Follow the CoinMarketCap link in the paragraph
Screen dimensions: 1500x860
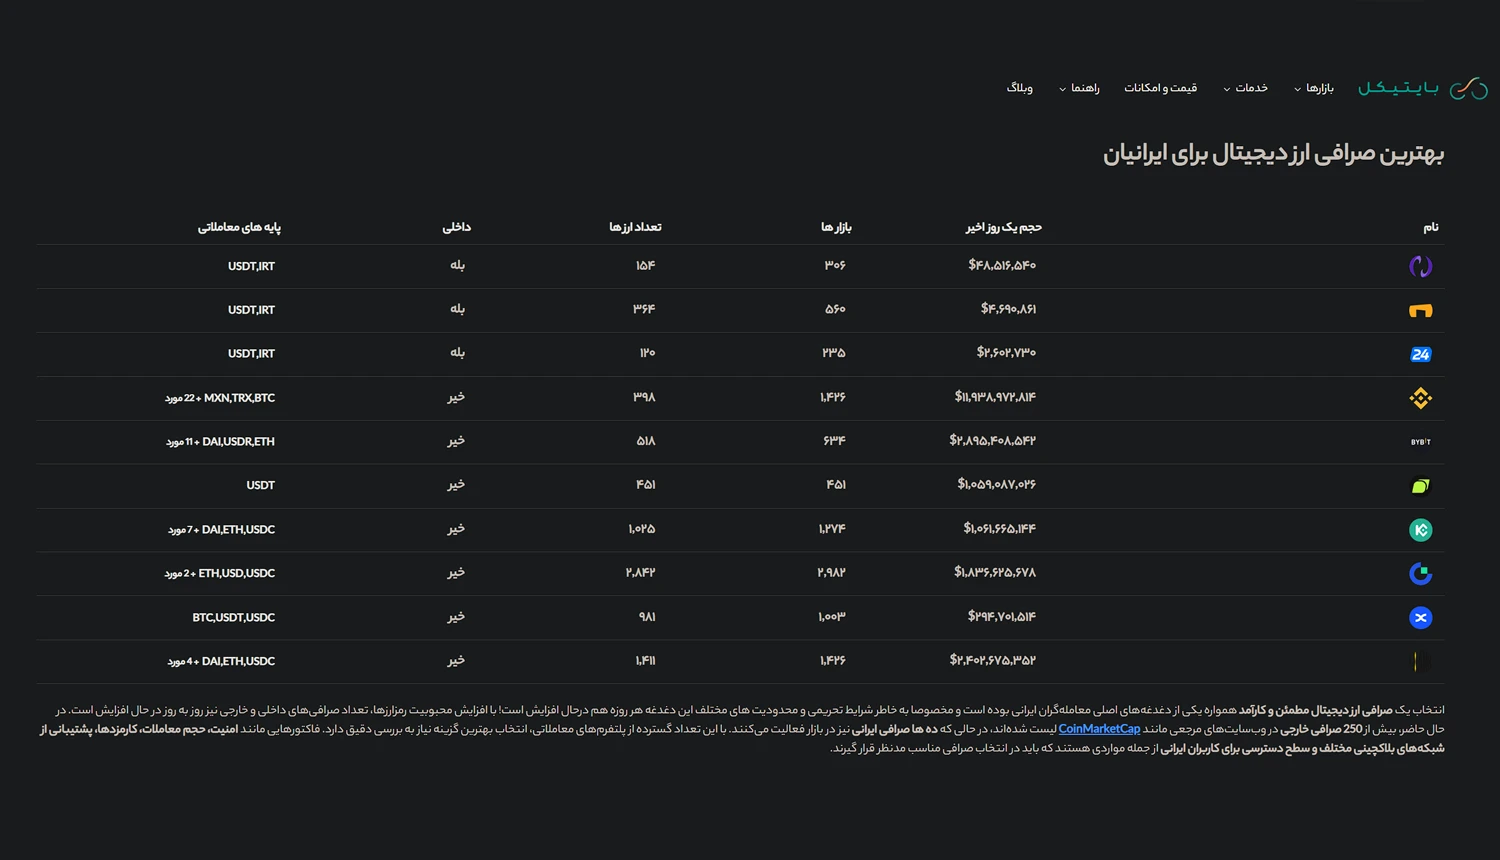pos(1099,729)
